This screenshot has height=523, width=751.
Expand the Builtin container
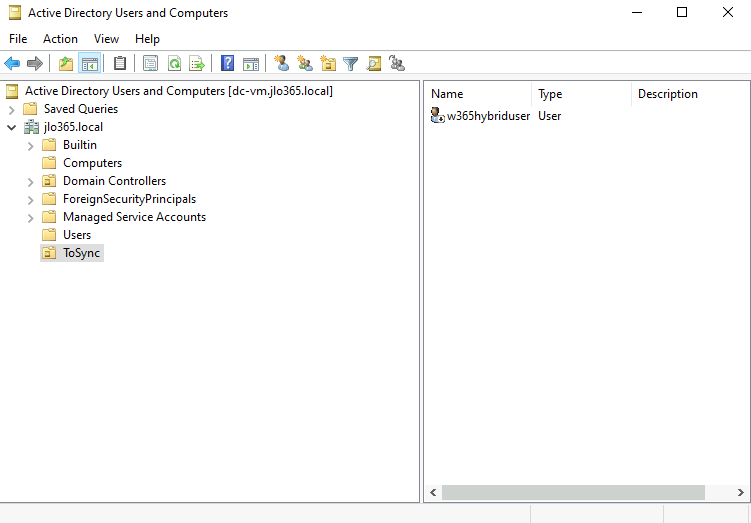tap(31, 146)
